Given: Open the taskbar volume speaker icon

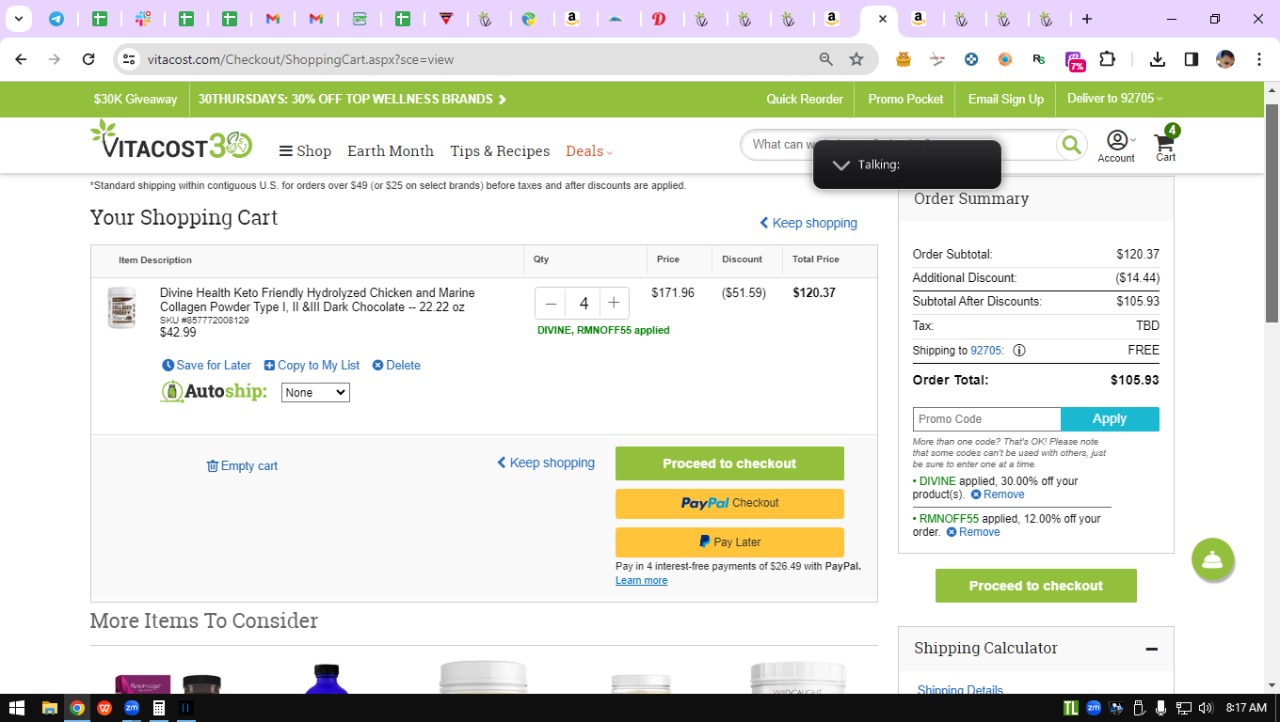Looking at the screenshot, I should (1205, 708).
